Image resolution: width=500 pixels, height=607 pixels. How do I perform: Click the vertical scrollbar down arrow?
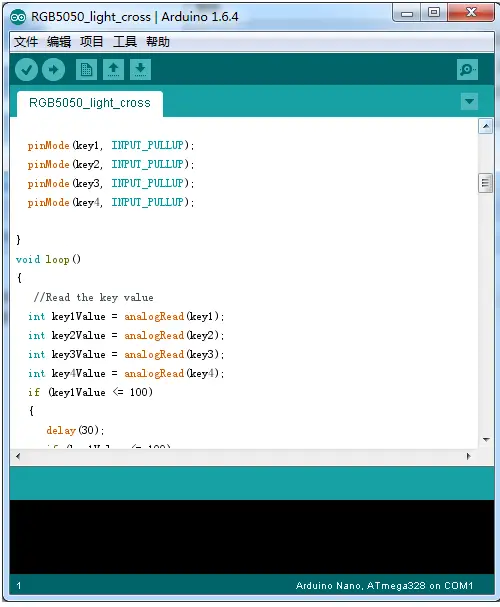click(486, 440)
